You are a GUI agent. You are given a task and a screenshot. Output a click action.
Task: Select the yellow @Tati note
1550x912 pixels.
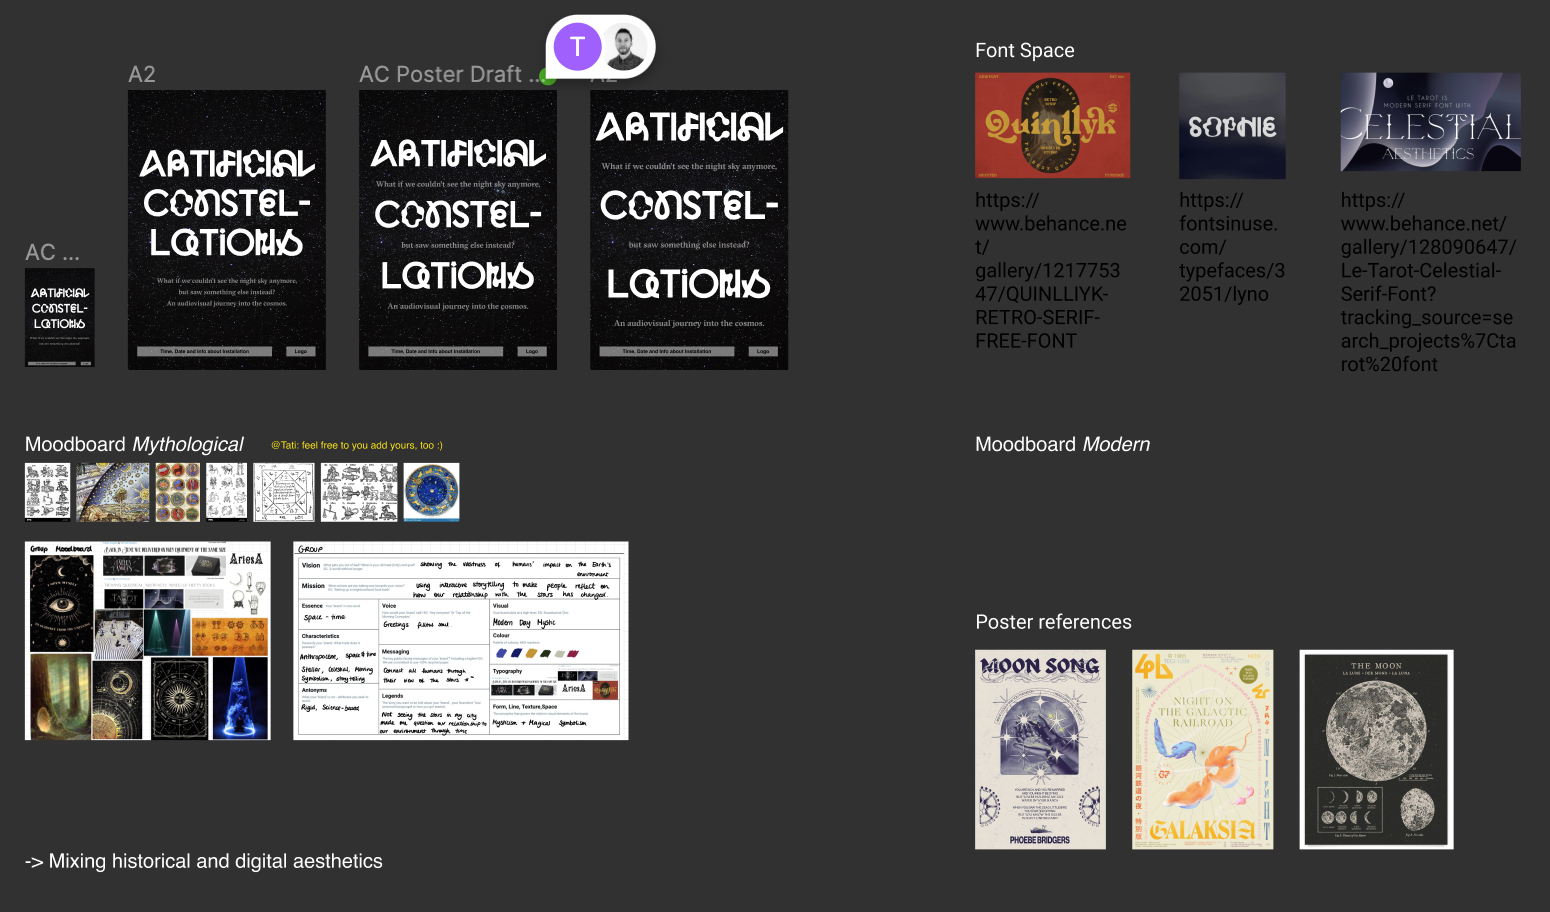[357, 445]
